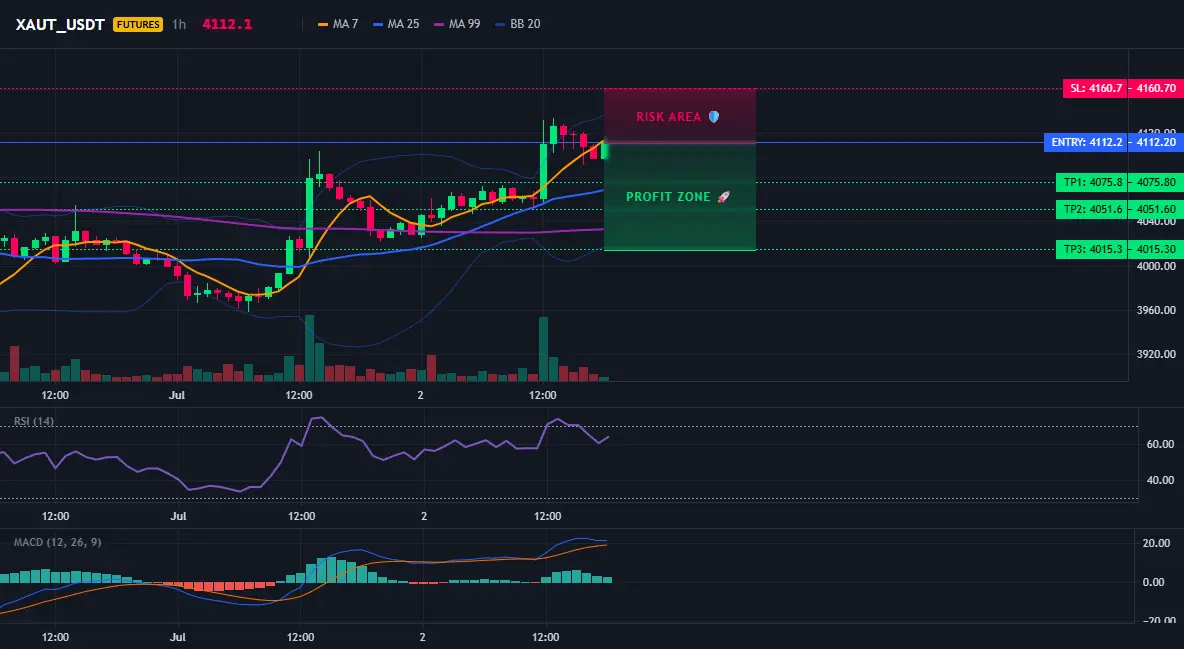The image size is (1184, 649).
Task: Click the shield icon beside RISK AREA
Action: coord(714,117)
